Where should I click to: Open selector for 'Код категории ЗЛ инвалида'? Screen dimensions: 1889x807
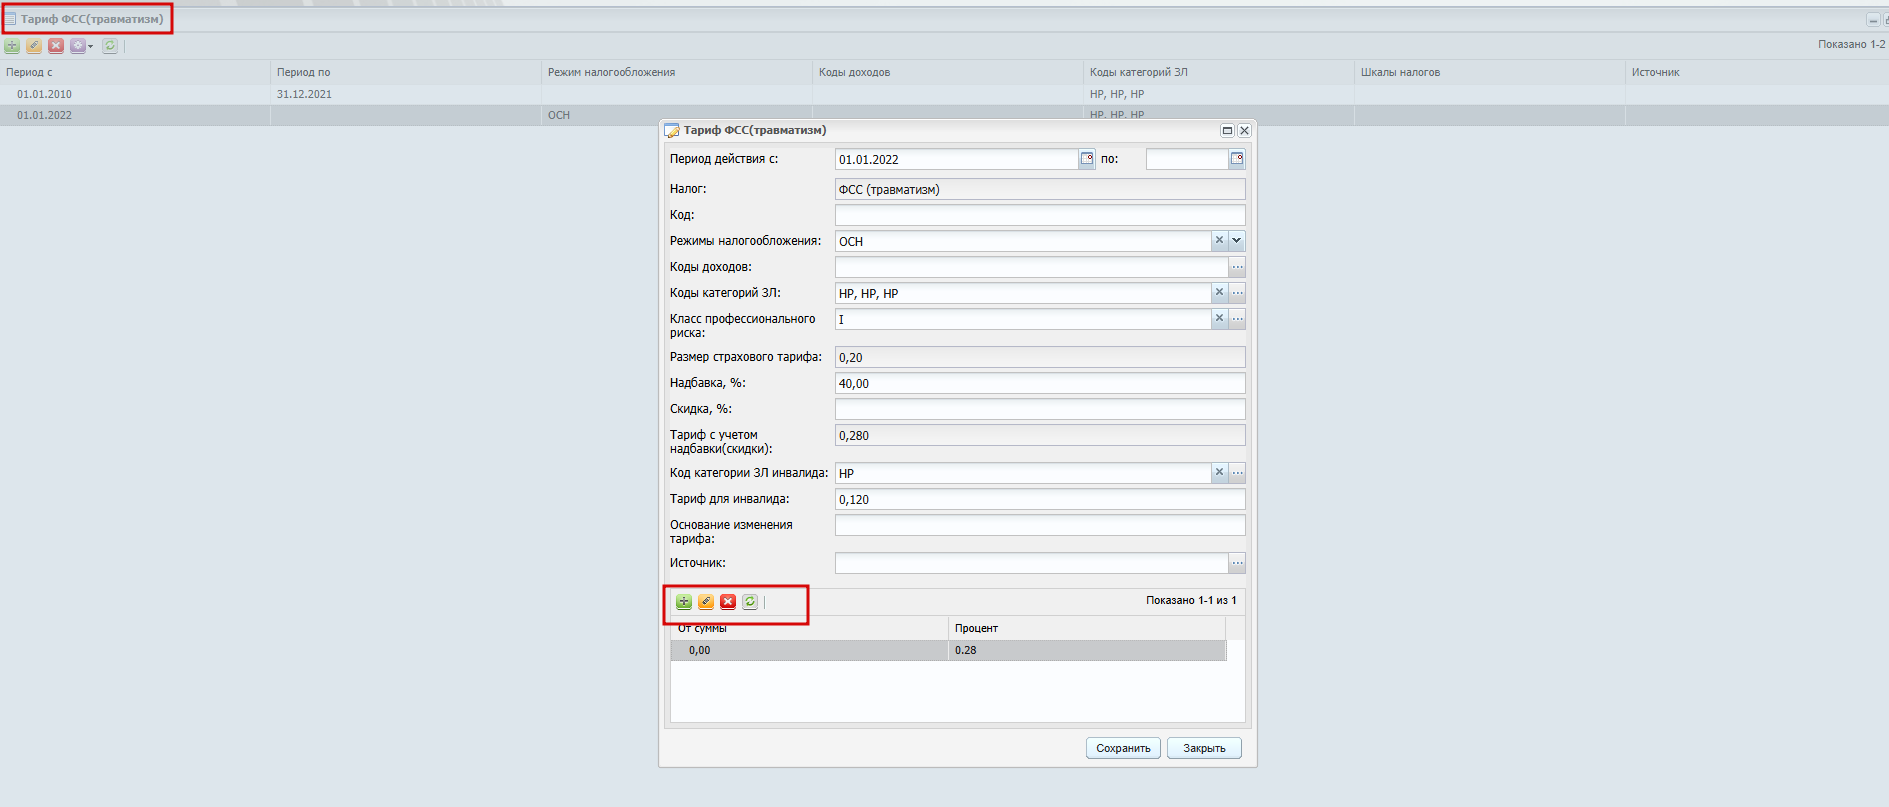1237,473
